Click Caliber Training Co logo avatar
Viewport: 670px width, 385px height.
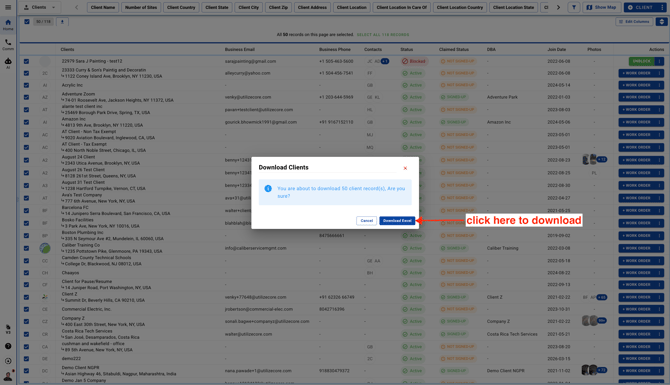click(45, 248)
